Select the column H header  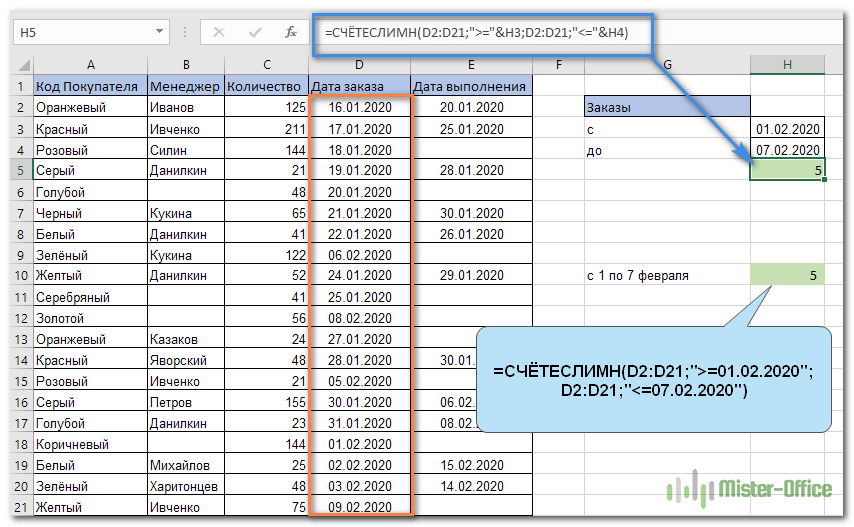[x=787, y=65]
